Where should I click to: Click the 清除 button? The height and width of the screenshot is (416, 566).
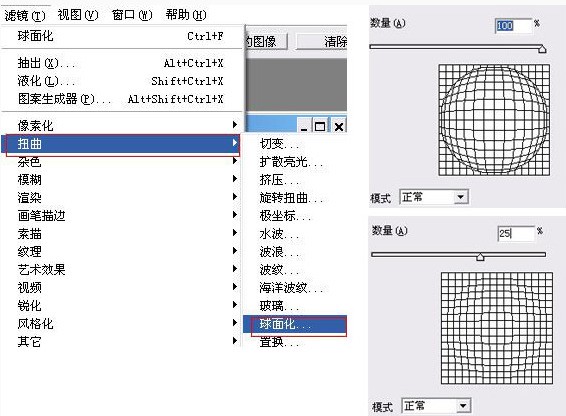tap(322, 42)
